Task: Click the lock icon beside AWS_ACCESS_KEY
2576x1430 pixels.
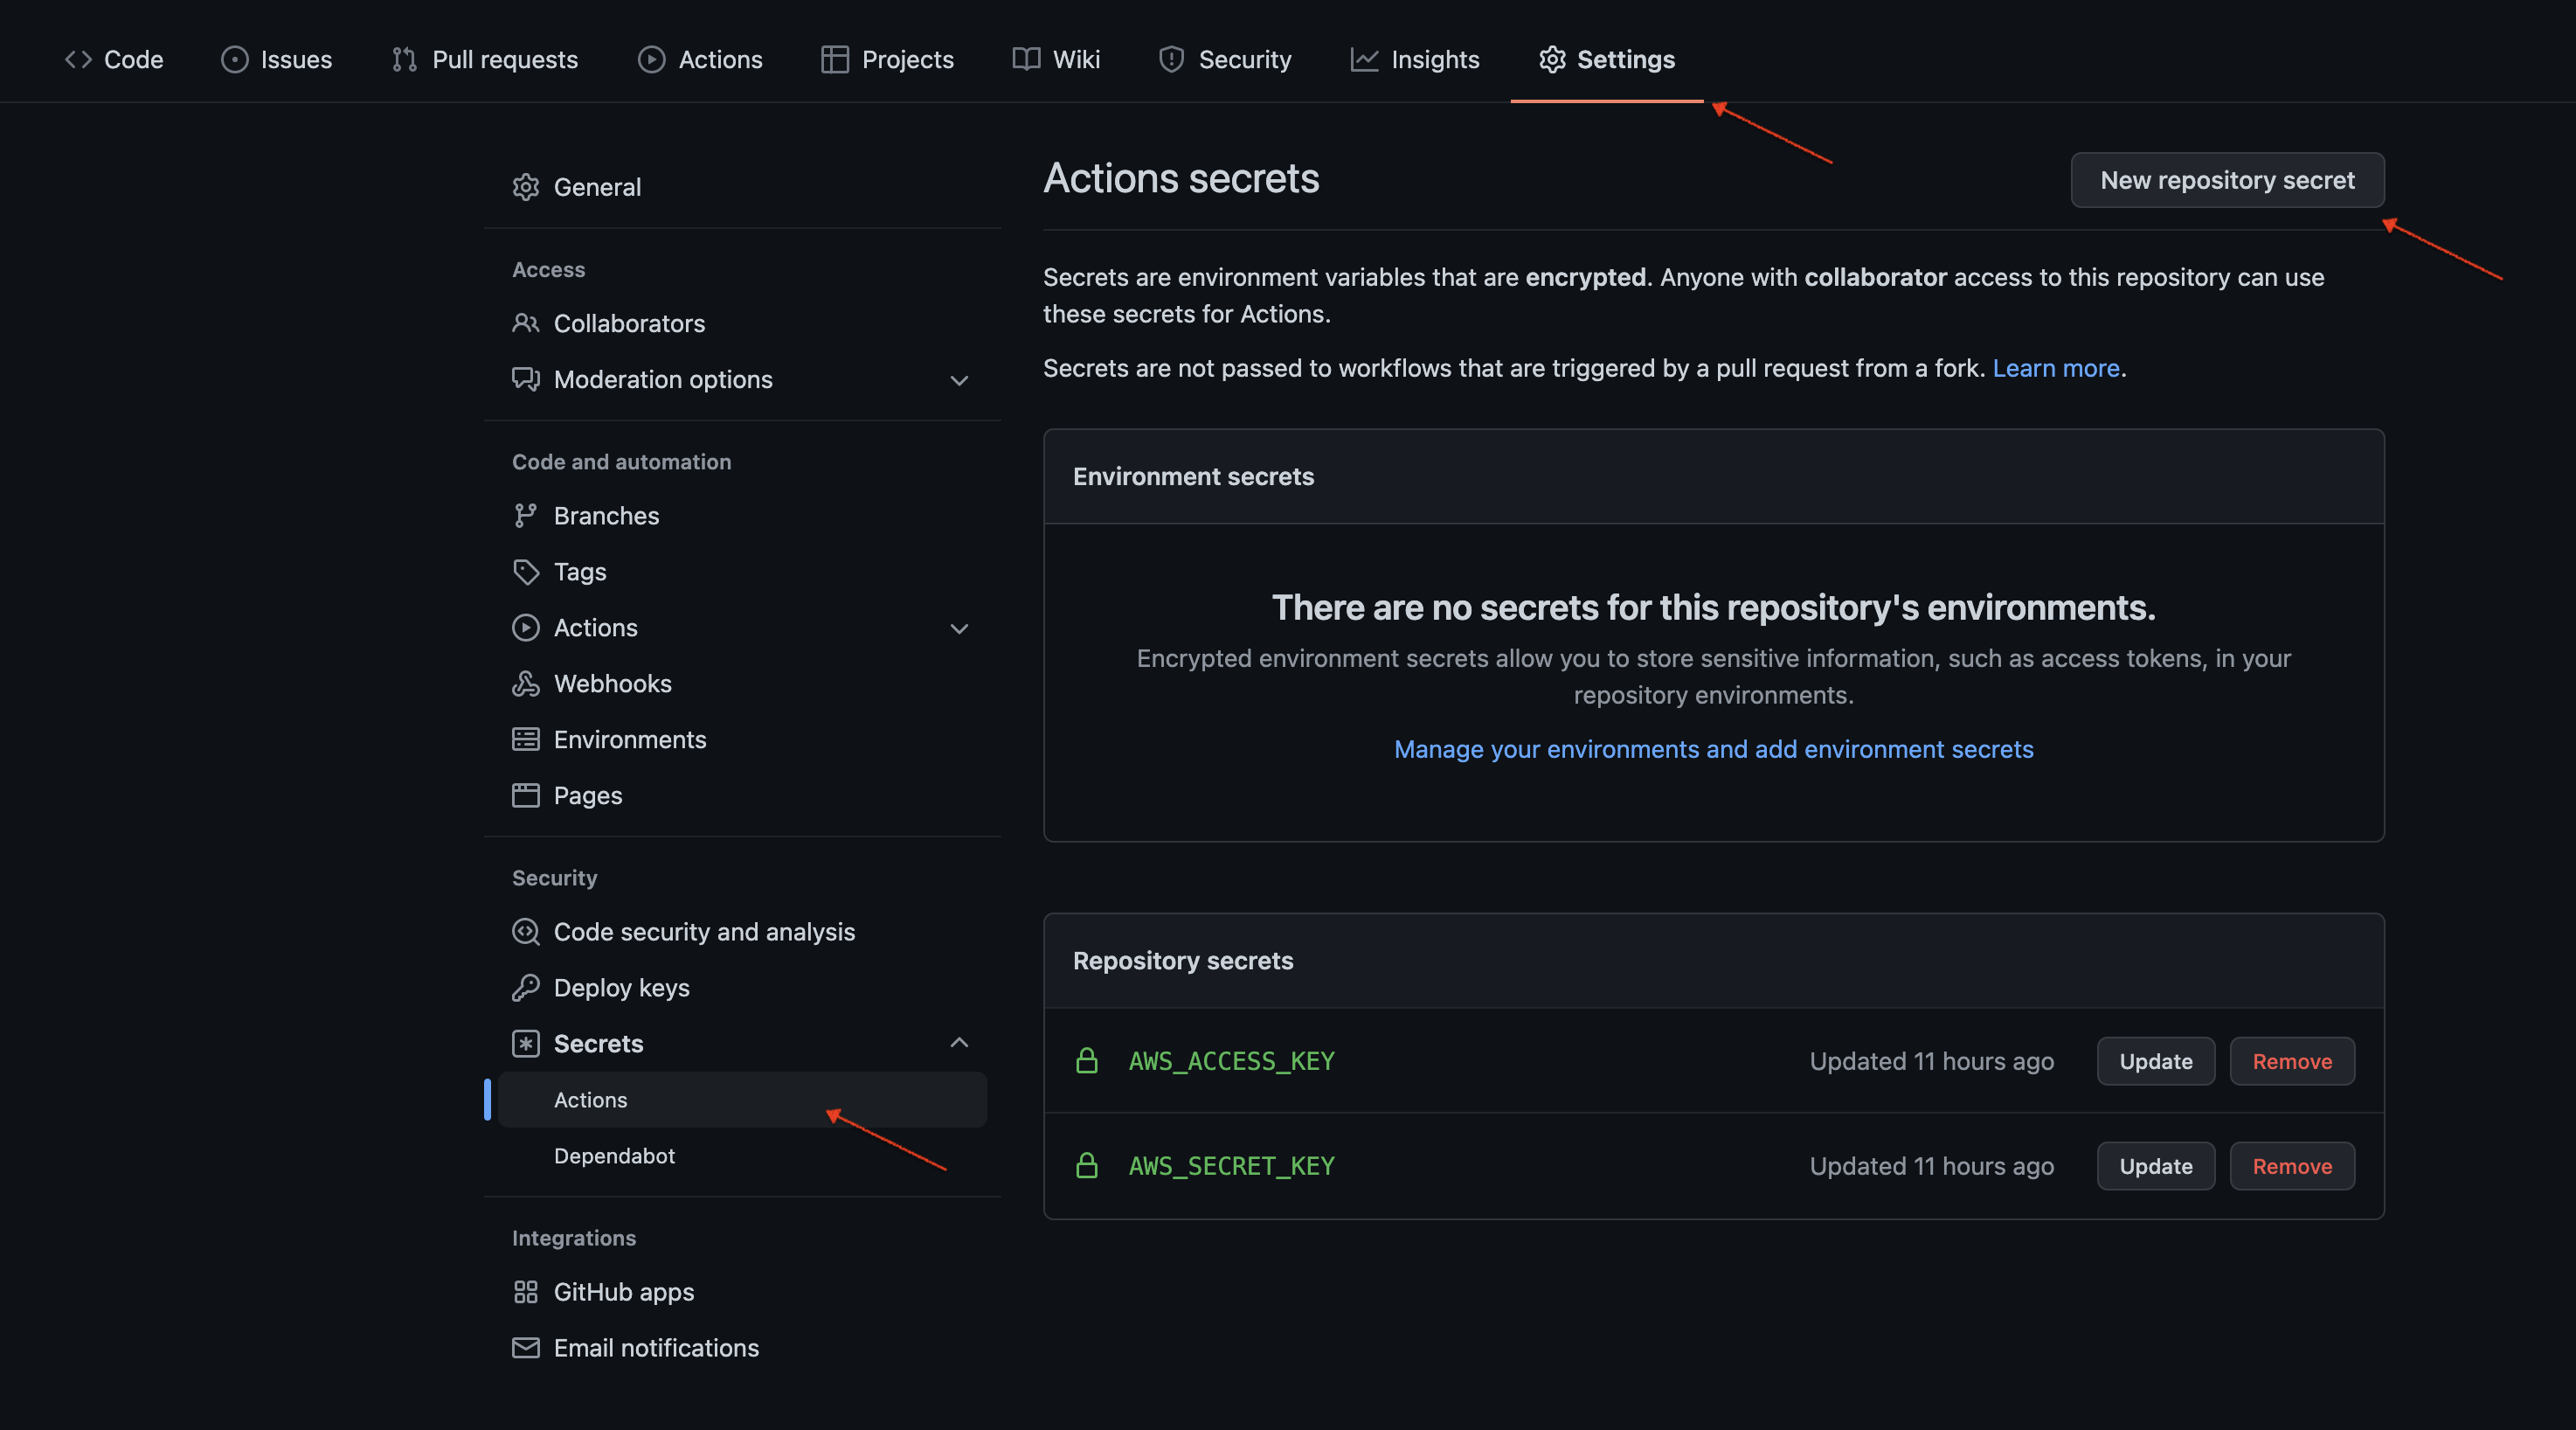Action: (1086, 1061)
